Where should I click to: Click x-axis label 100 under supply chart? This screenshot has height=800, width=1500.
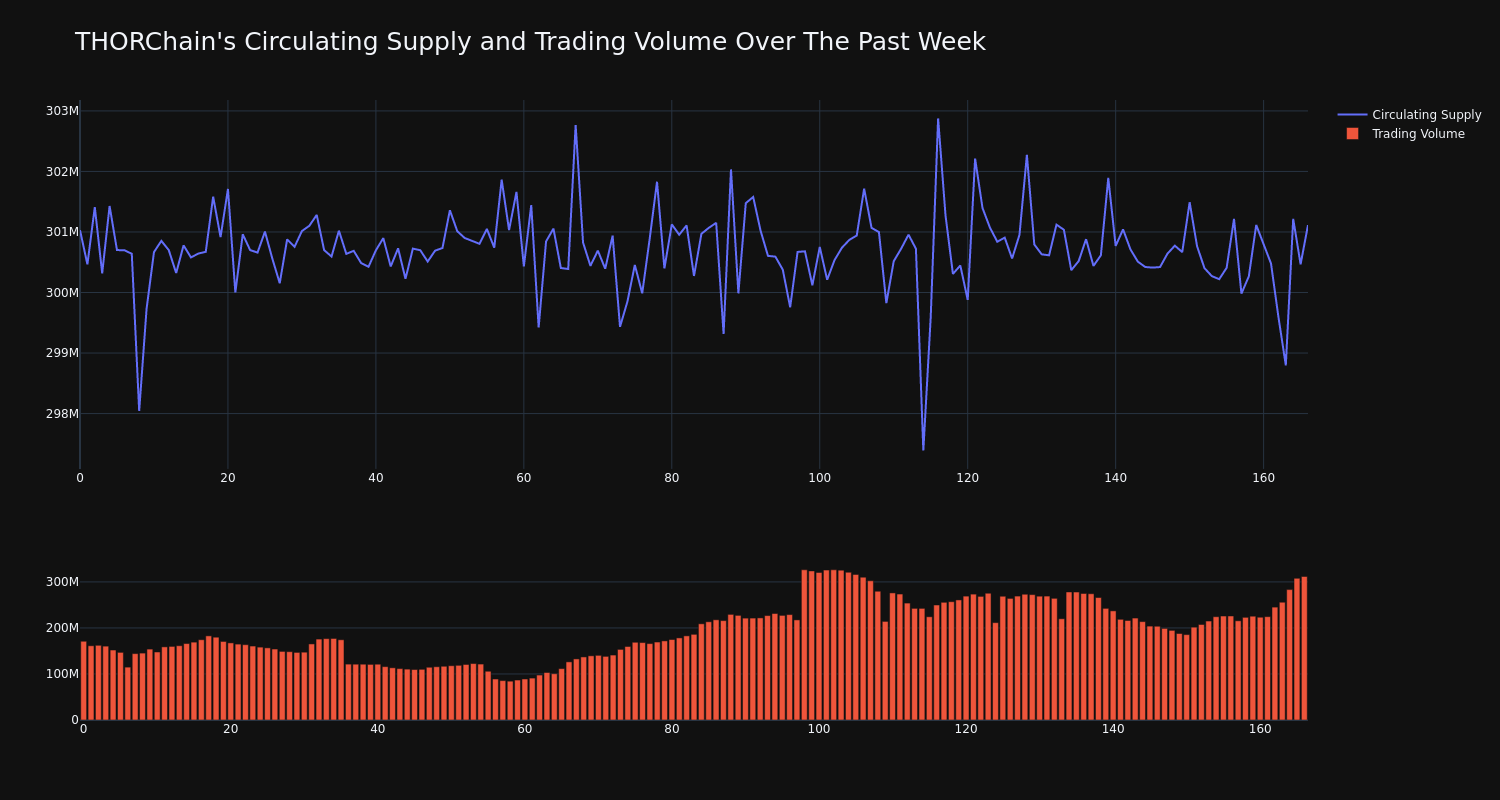[820, 478]
